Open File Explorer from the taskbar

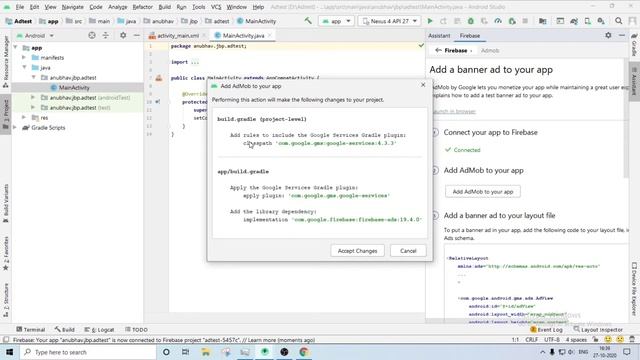click(205, 352)
